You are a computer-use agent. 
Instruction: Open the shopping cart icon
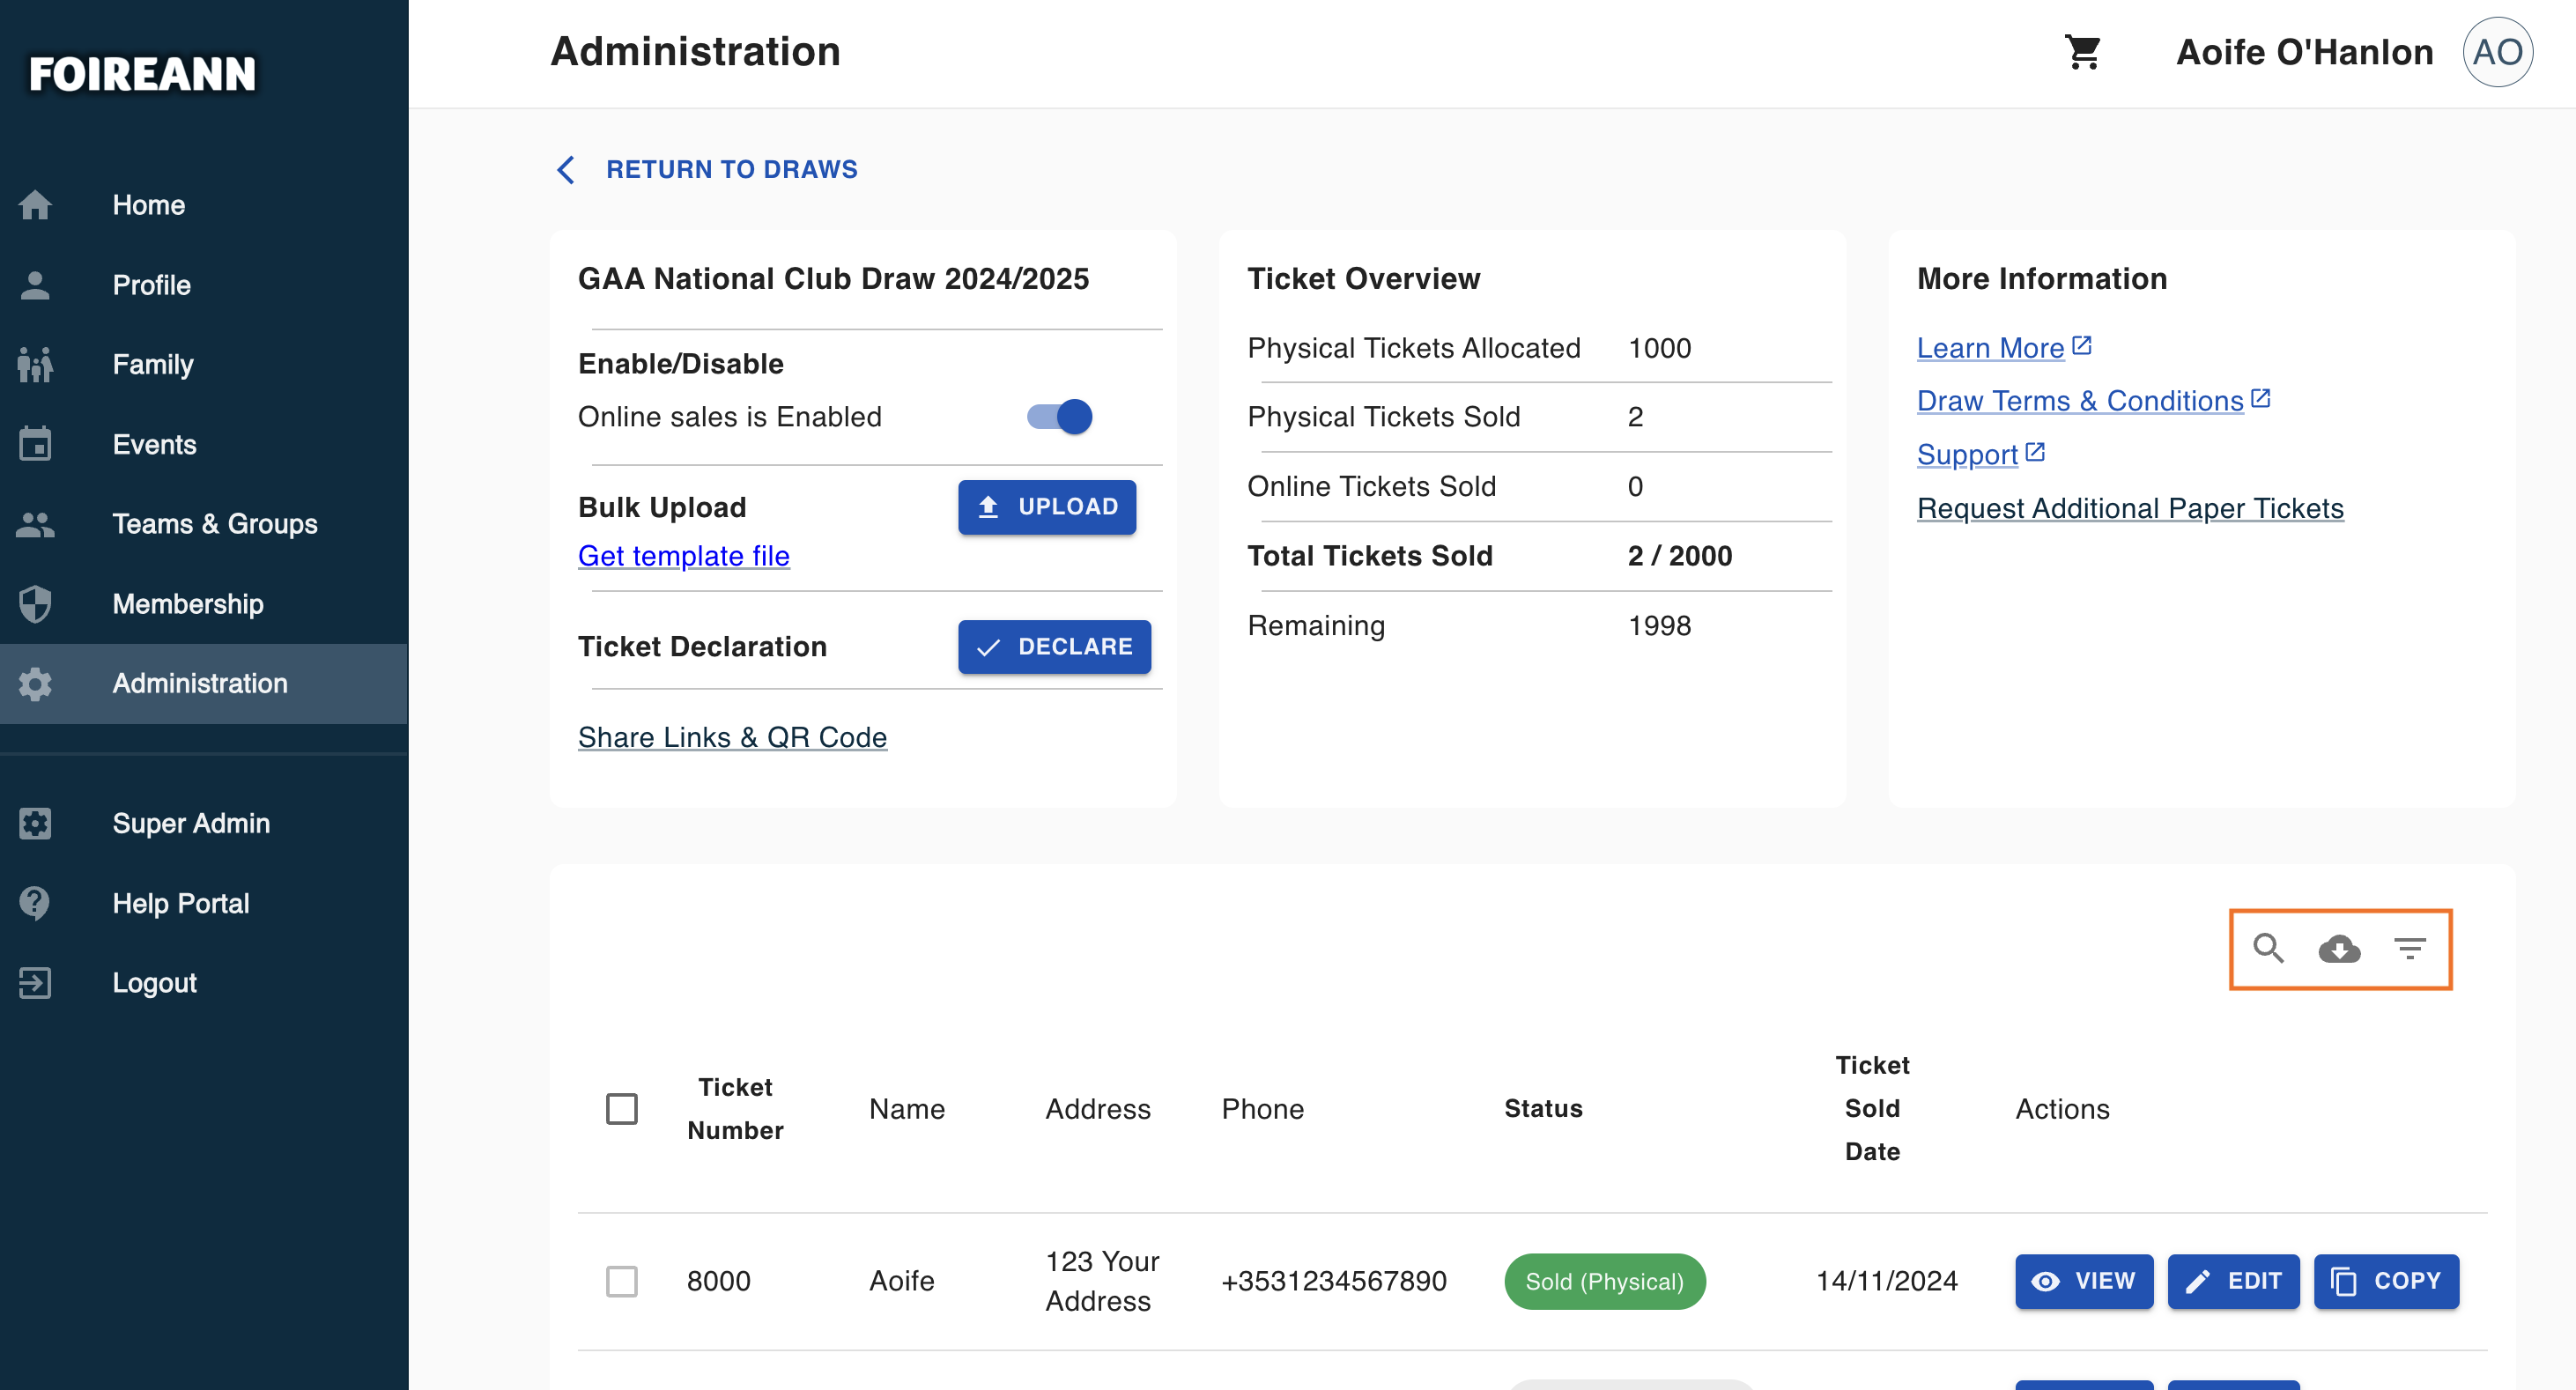click(x=2083, y=52)
